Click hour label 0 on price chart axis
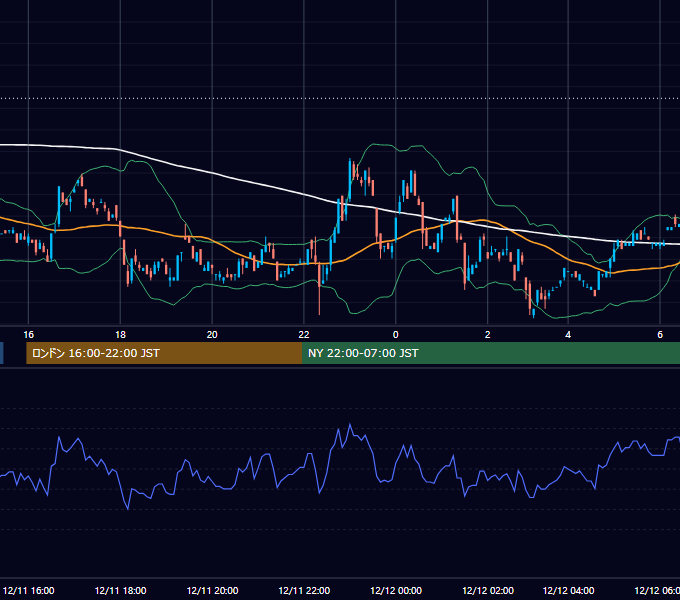Screen dimensions: 680x600 pos(395,335)
